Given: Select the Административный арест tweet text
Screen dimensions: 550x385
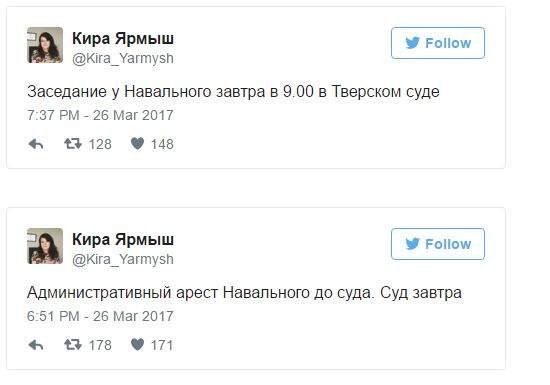Looking at the screenshot, I should [x=244, y=293].
